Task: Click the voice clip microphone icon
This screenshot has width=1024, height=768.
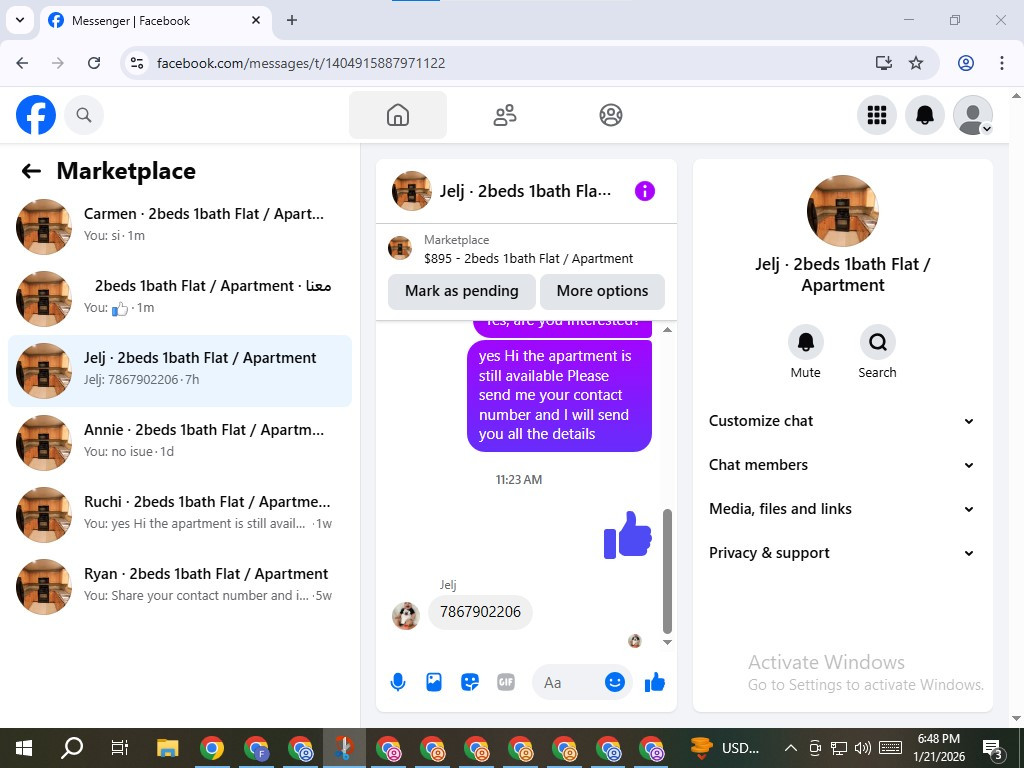Action: 398,682
